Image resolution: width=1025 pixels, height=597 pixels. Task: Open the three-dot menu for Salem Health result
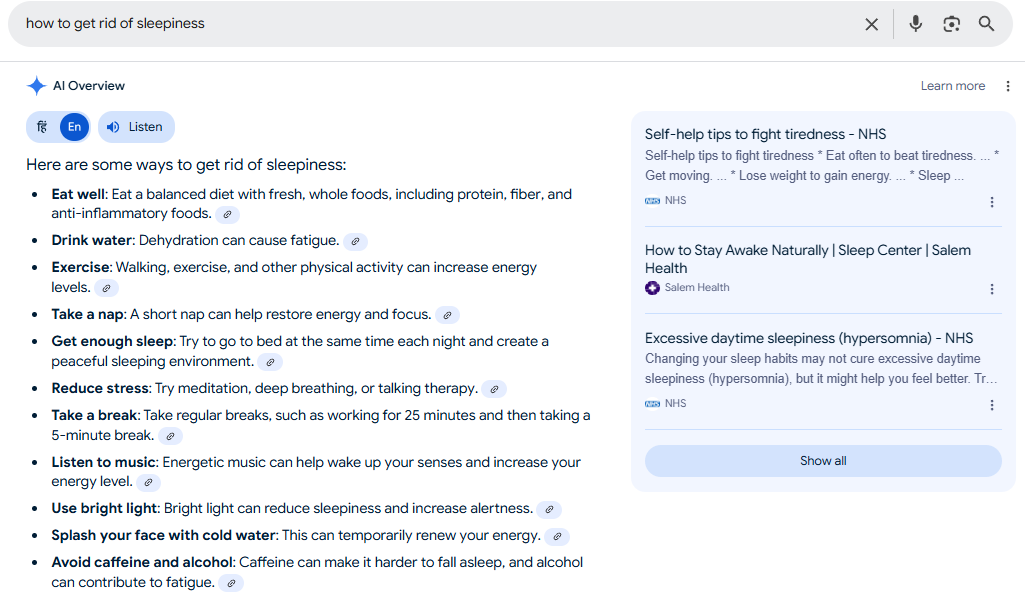pyautogui.click(x=992, y=289)
